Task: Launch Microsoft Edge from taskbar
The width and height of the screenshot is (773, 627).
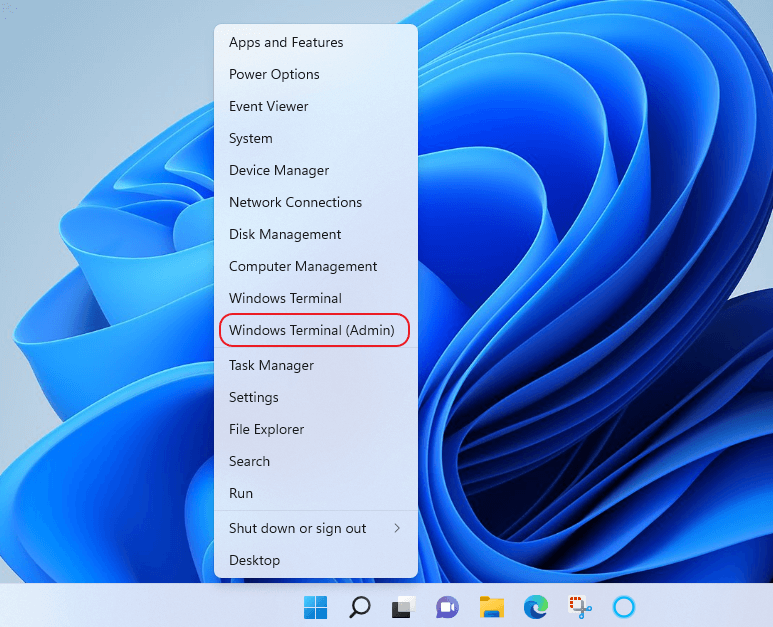Action: [x=535, y=607]
